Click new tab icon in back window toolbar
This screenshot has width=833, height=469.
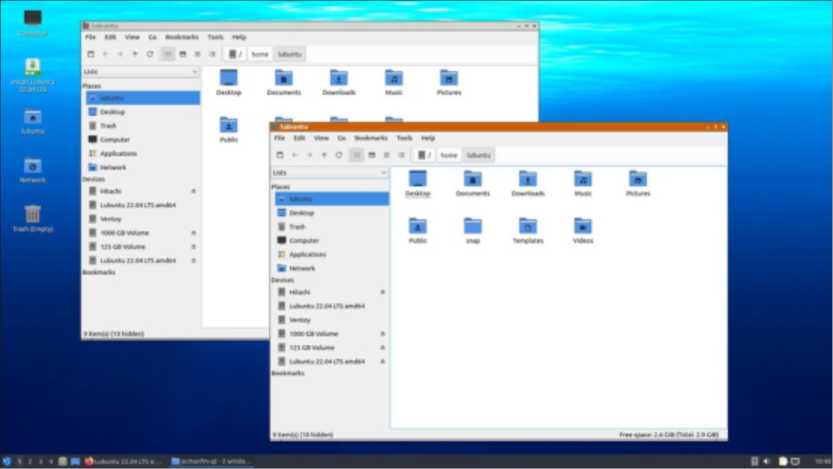click(91, 54)
